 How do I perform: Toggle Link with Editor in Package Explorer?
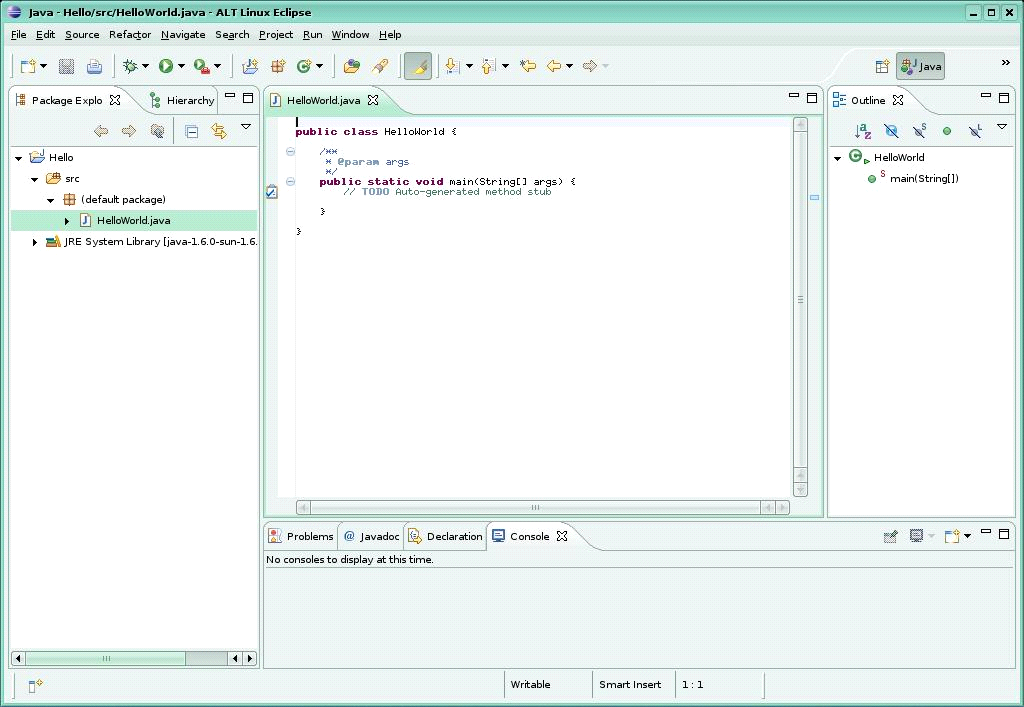click(219, 131)
